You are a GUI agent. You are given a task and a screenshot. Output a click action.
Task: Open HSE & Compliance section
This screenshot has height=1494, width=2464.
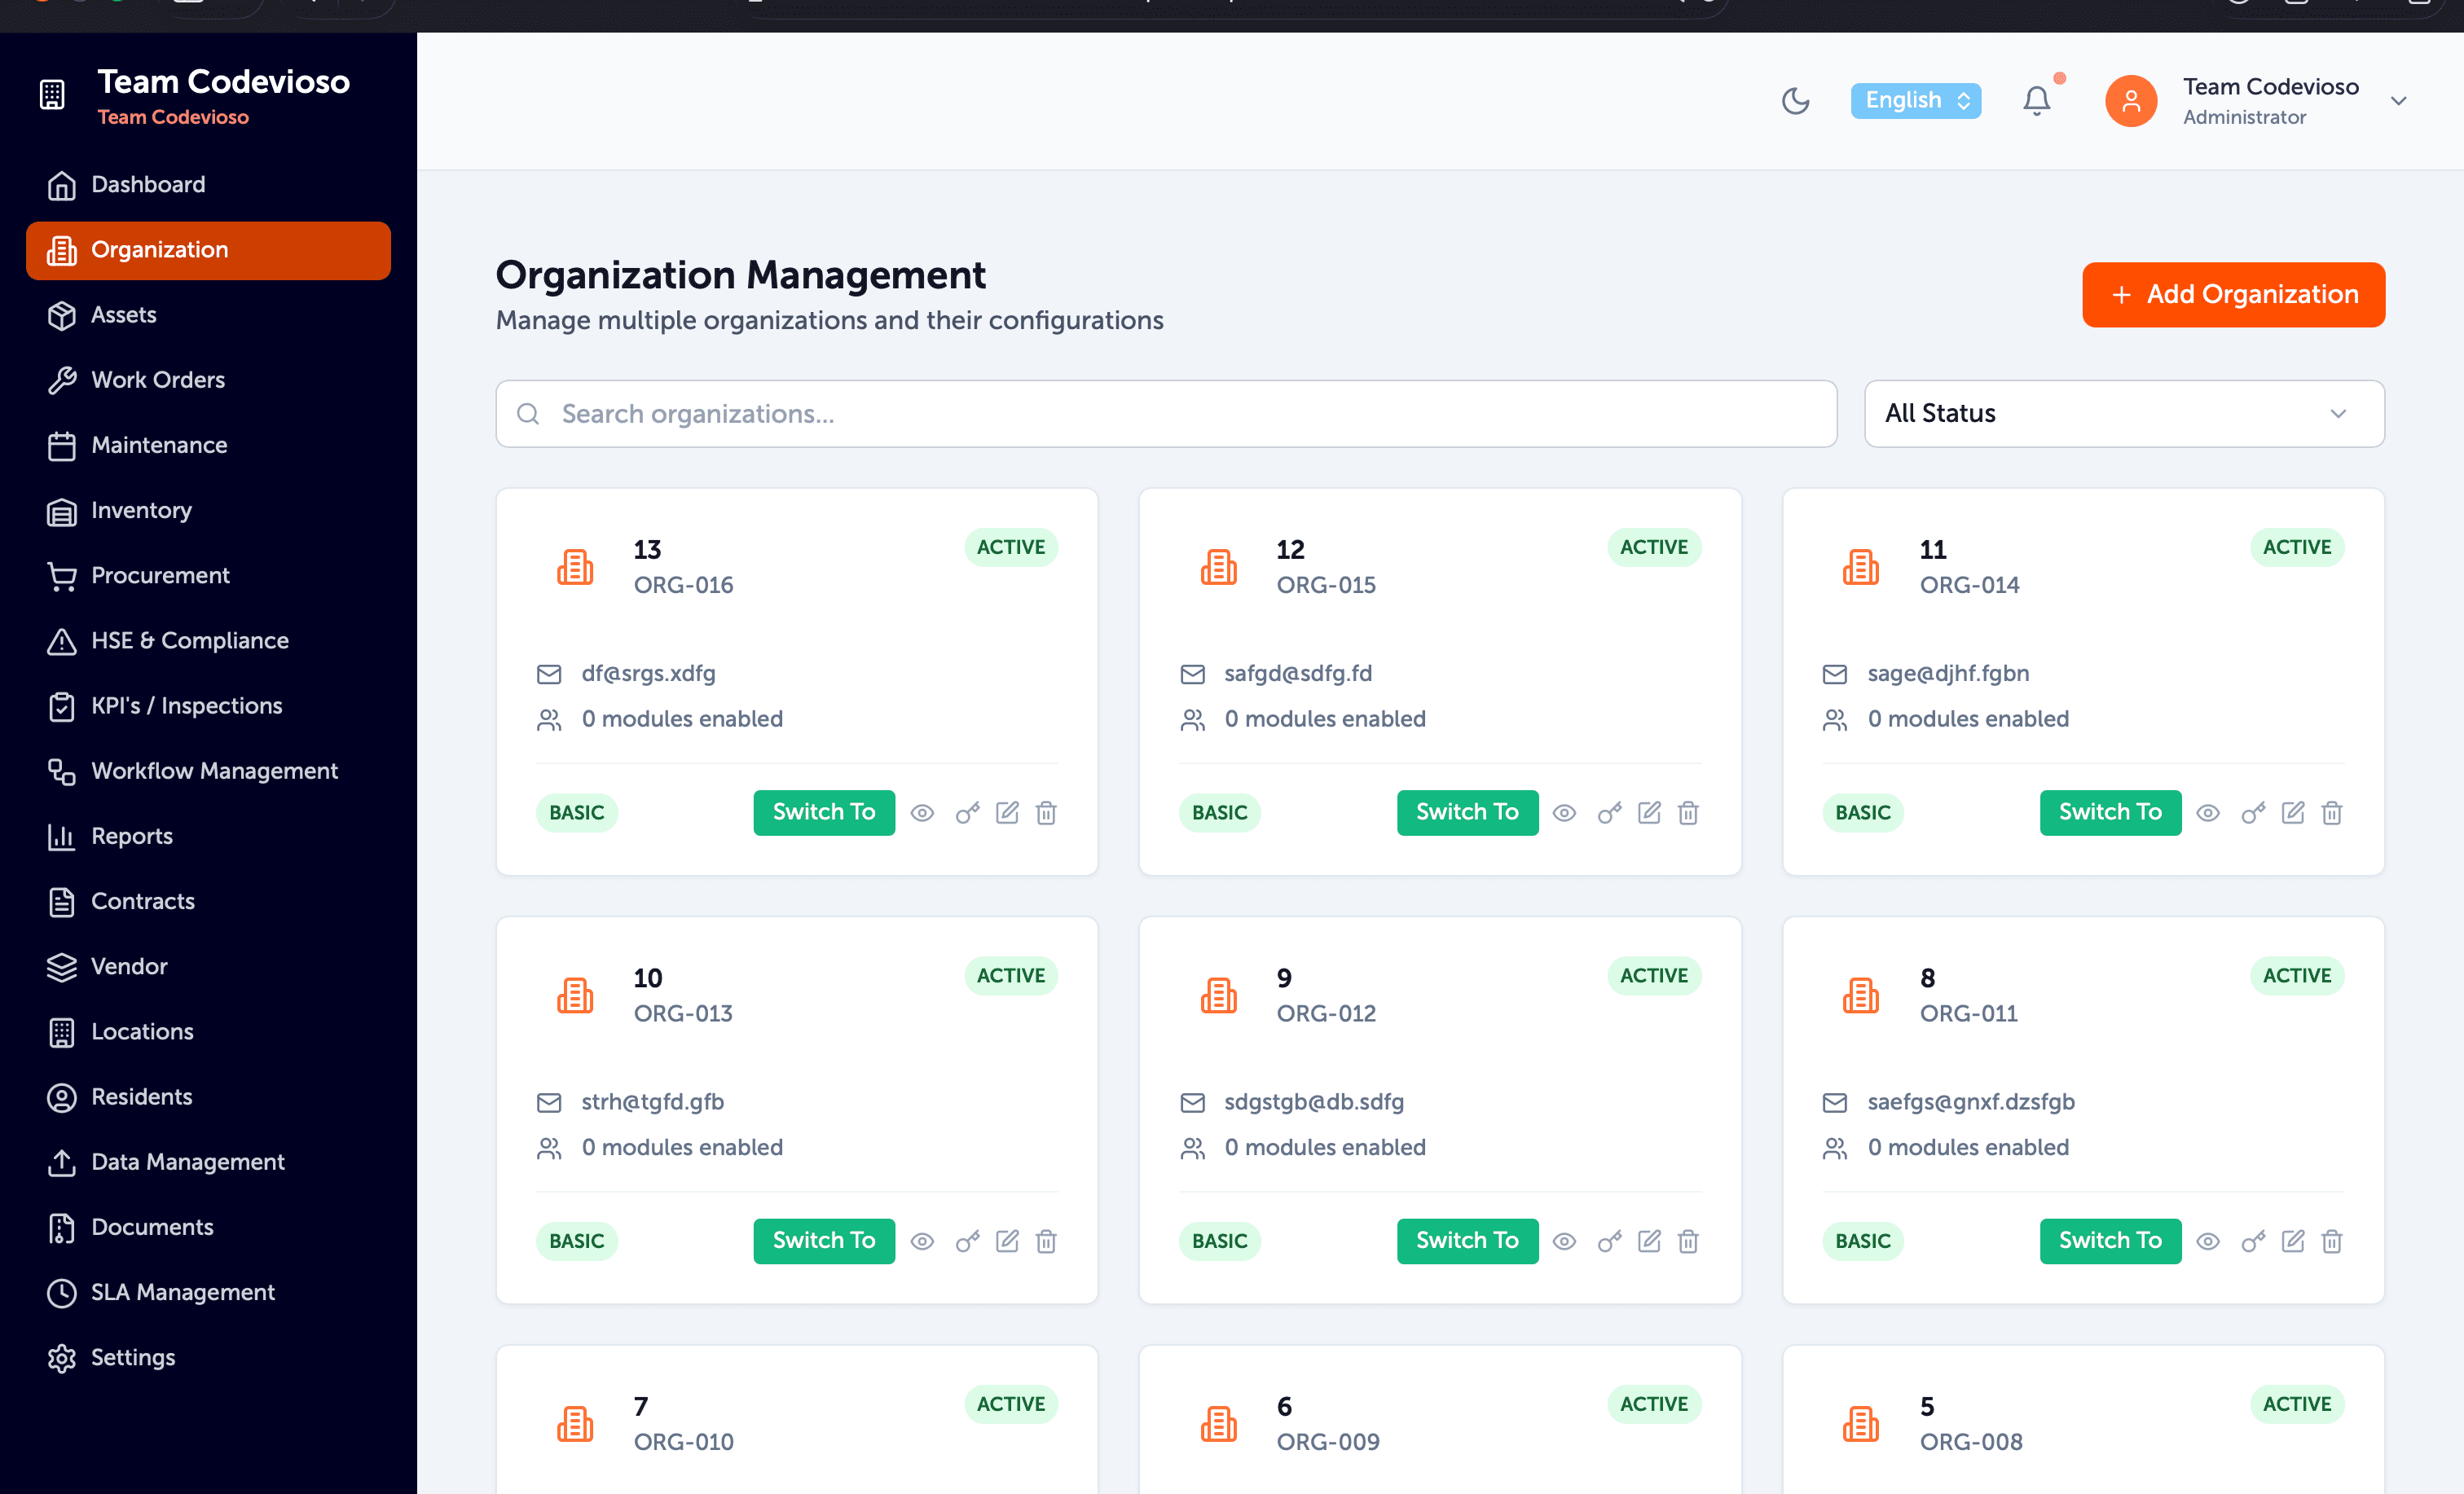tap(208, 641)
